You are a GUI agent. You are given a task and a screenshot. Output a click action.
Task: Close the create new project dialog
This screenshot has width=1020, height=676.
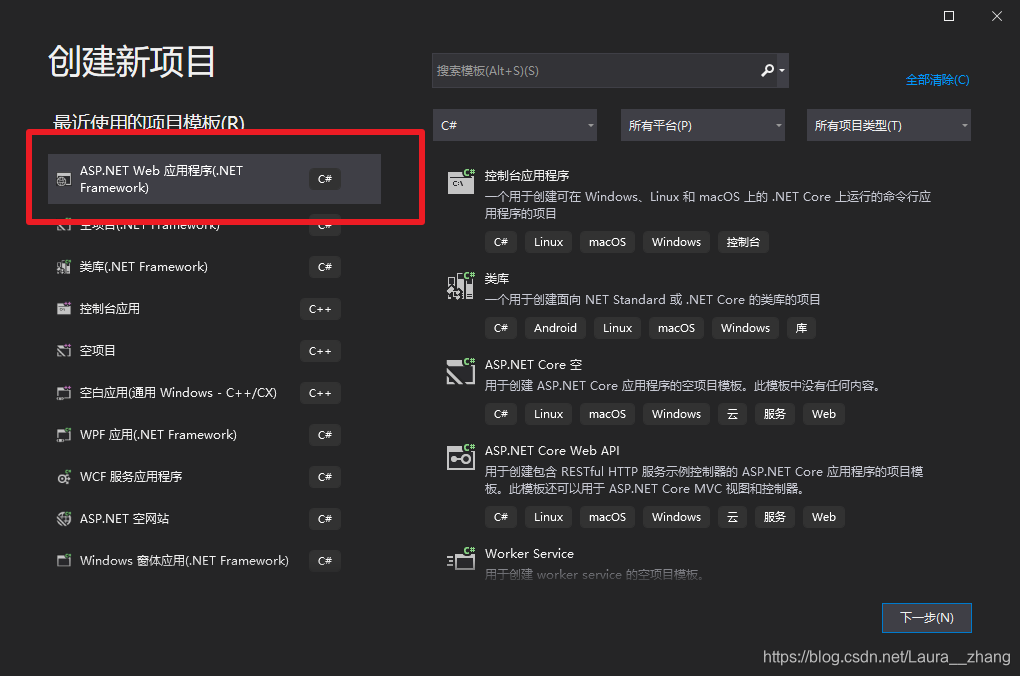(x=997, y=16)
